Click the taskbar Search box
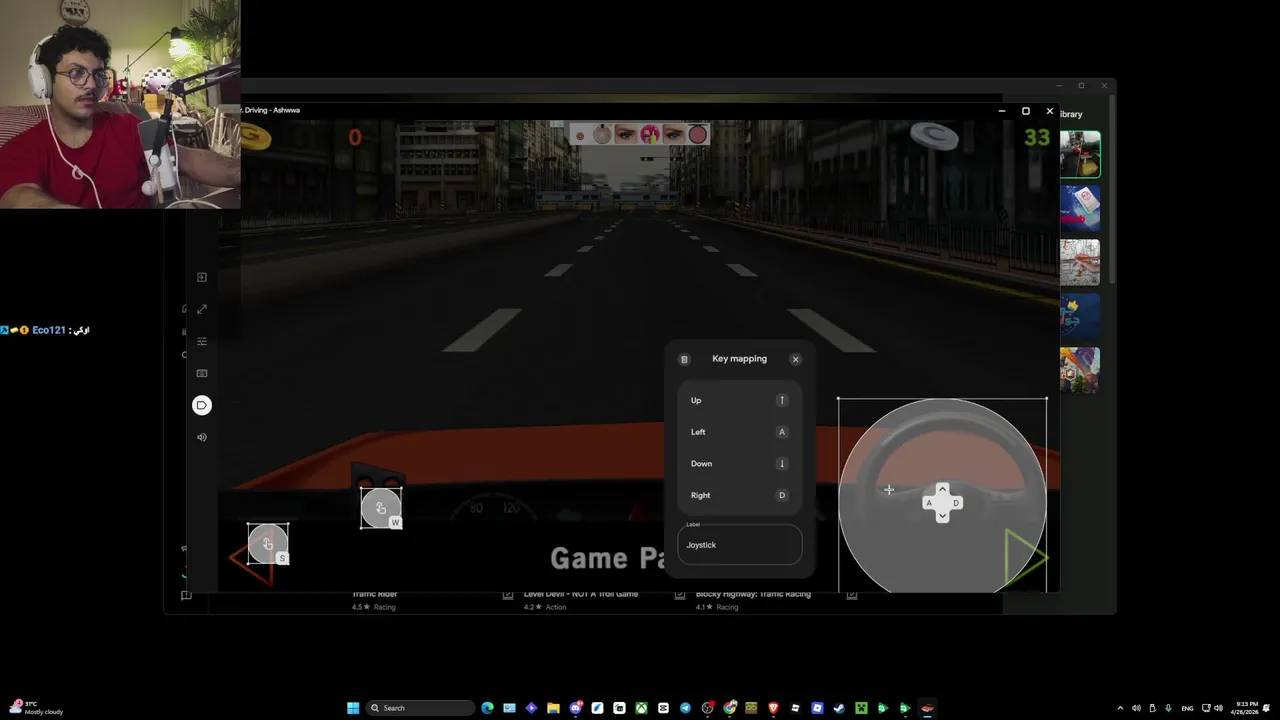This screenshot has height=720, width=1280. [420, 708]
